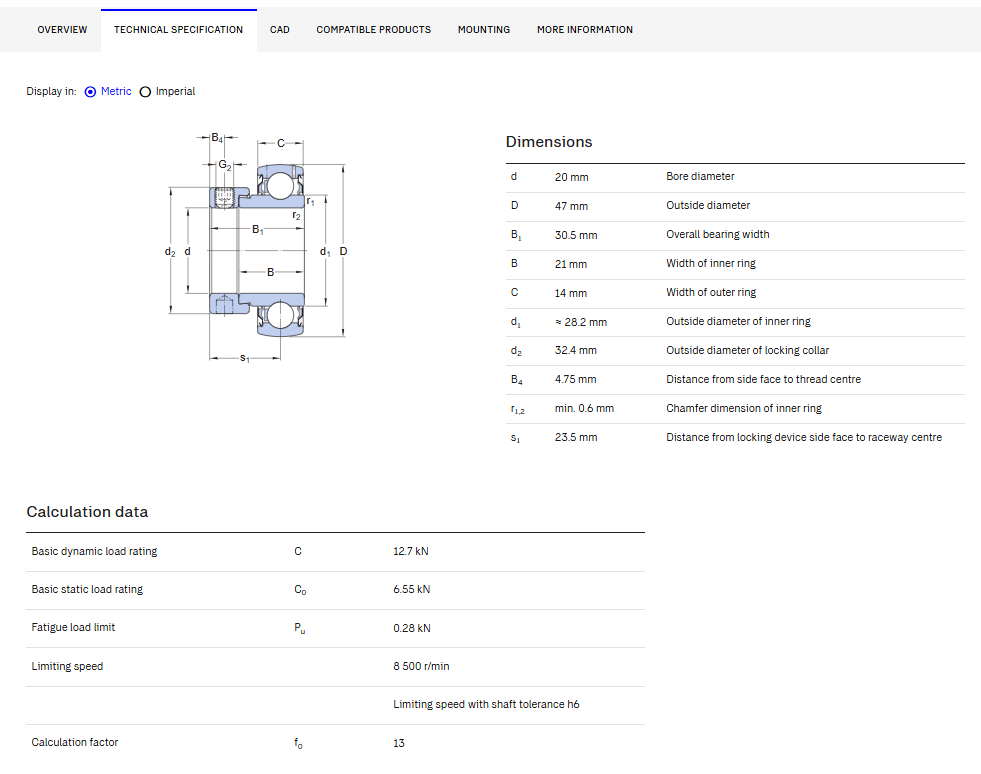The image size is (981, 774).
Task: Click the bearing cross-section drawing
Action: click(x=257, y=248)
